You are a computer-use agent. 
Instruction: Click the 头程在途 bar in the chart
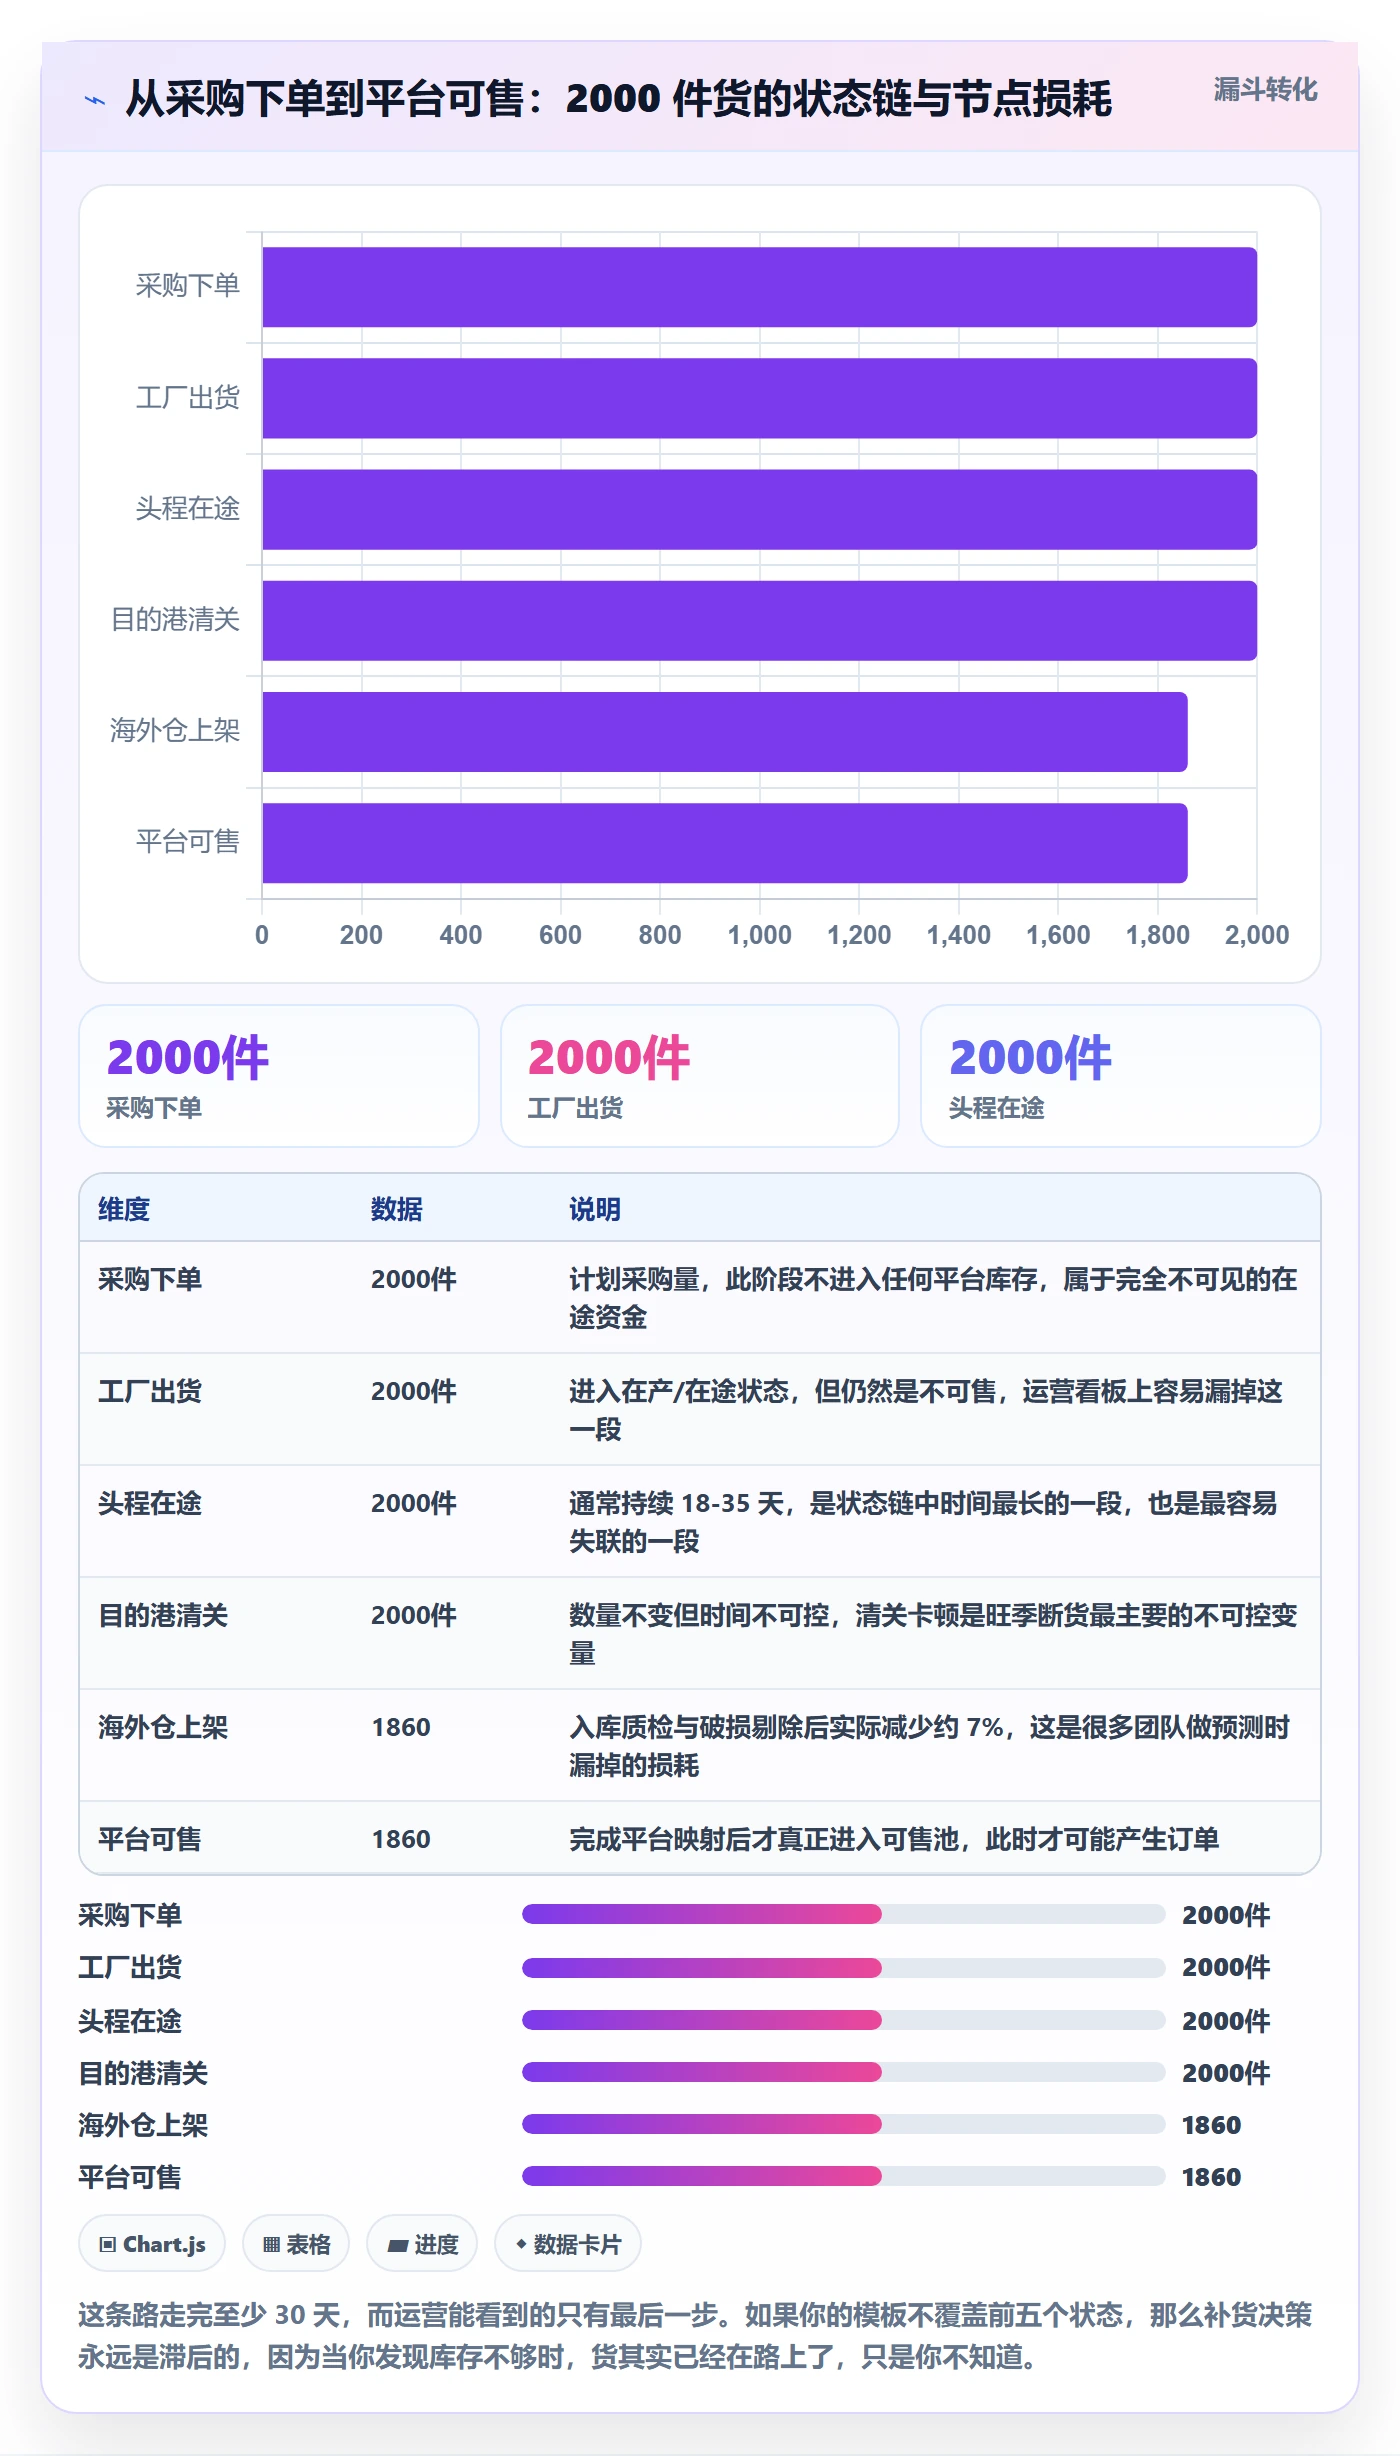pos(759,509)
